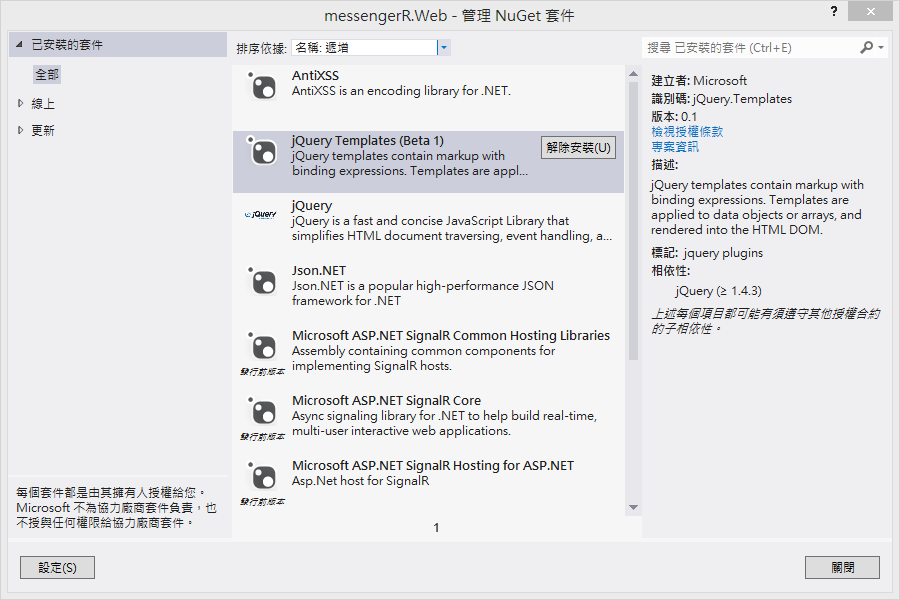This screenshot has height=600, width=900.
Task: Open the help question mark button
Action: pyautogui.click(x=834, y=11)
